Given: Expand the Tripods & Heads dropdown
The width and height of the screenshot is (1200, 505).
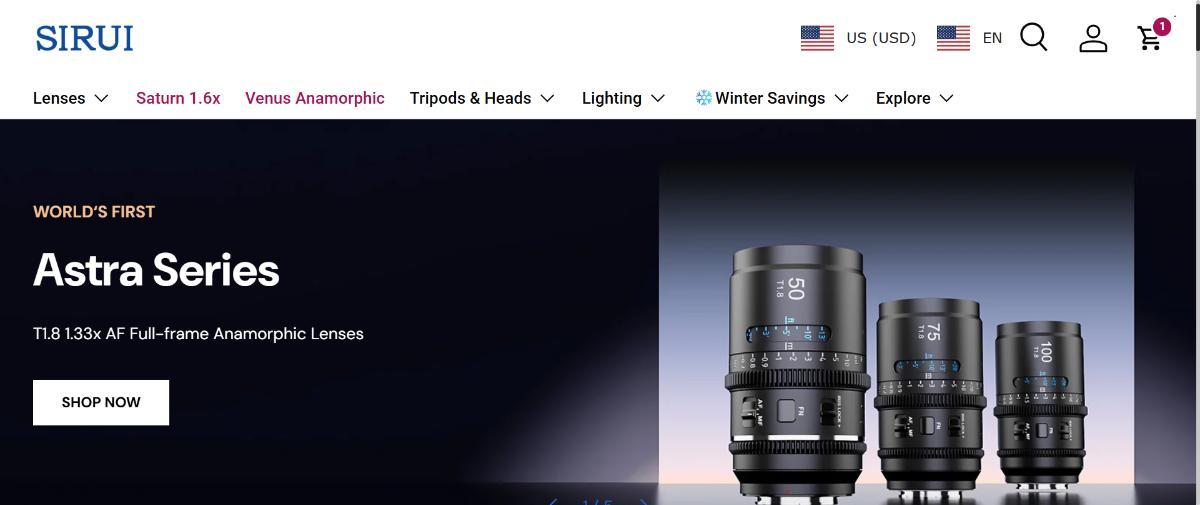Looking at the screenshot, I should tap(482, 98).
